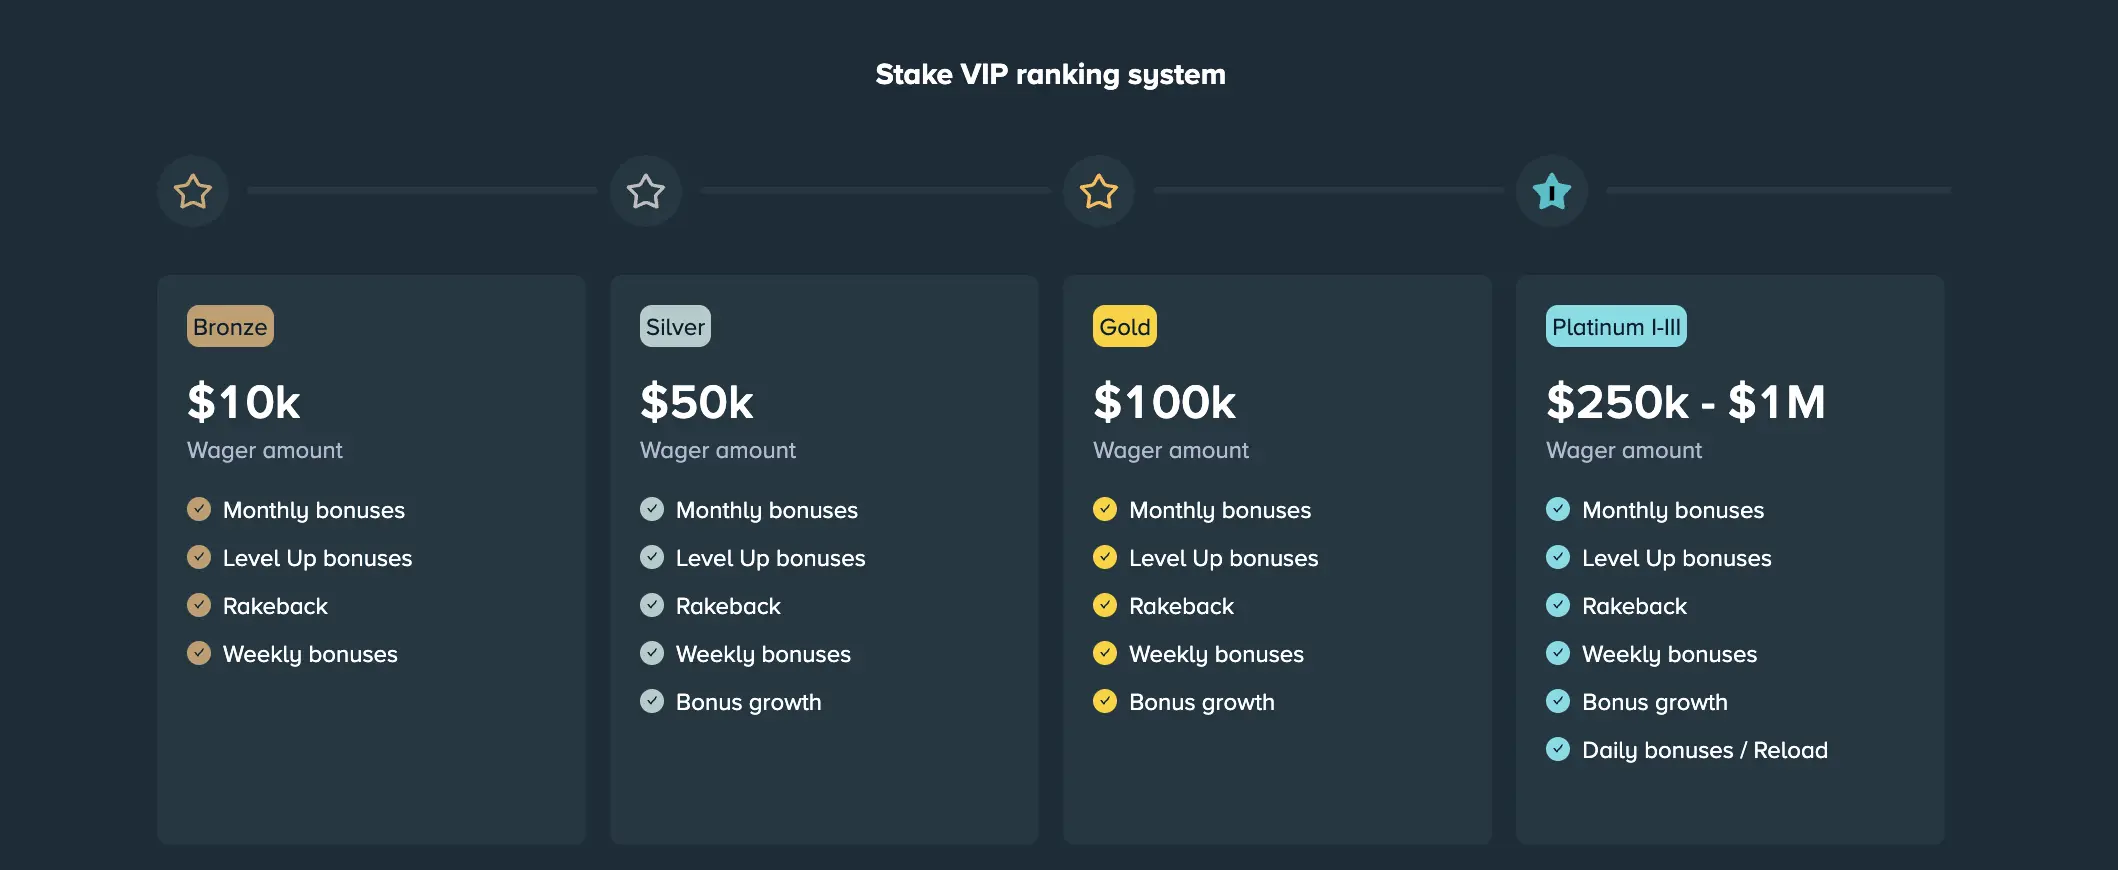Click the Silver Bonus growth check icon

(x=652, y=701)
